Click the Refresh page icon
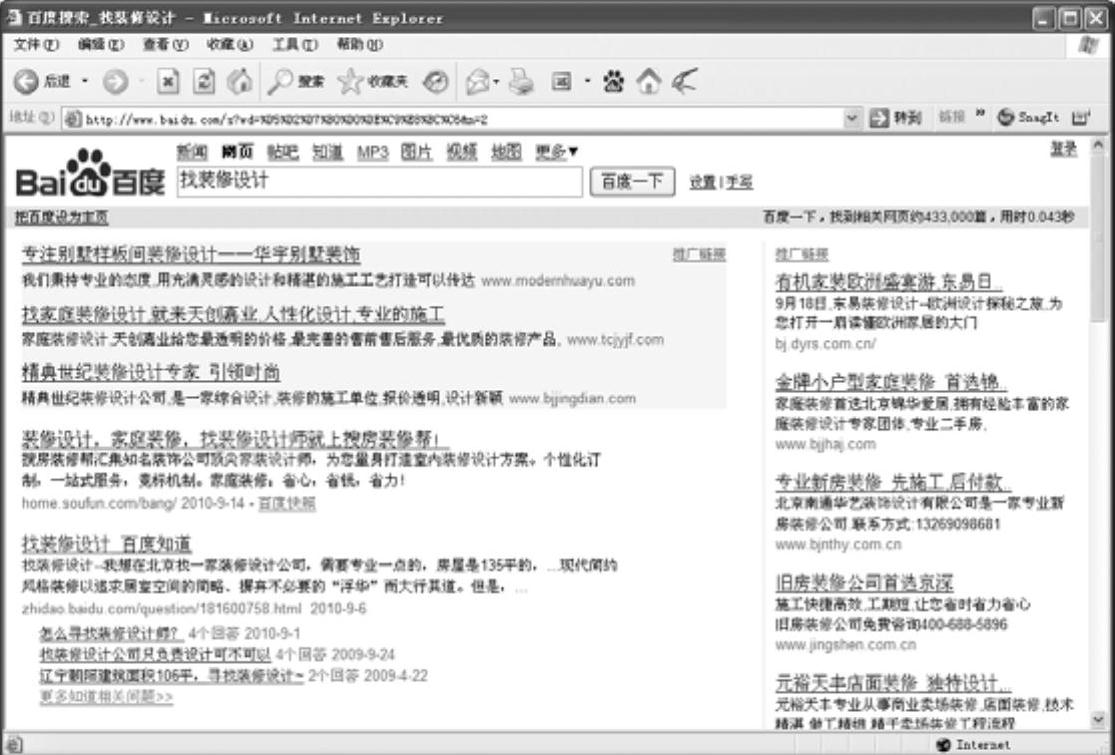The width and height of the screenshot is (1115, 755). tap(204, 82)
